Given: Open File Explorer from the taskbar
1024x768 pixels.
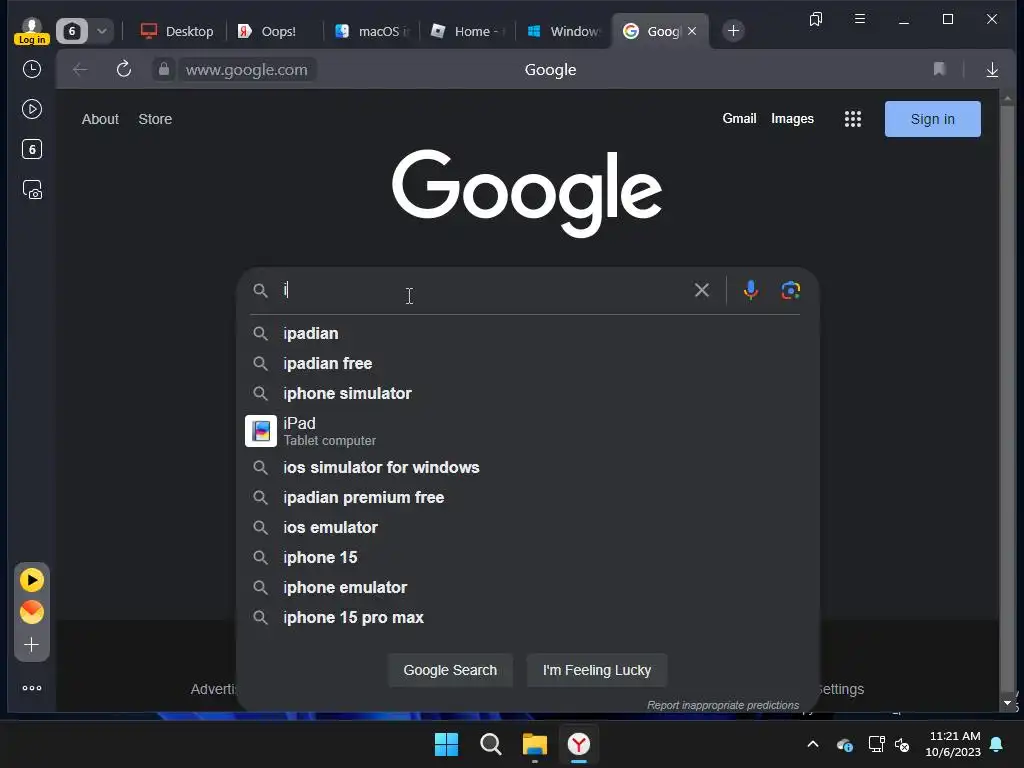Looking at the screenshot, I should (534, 744).
